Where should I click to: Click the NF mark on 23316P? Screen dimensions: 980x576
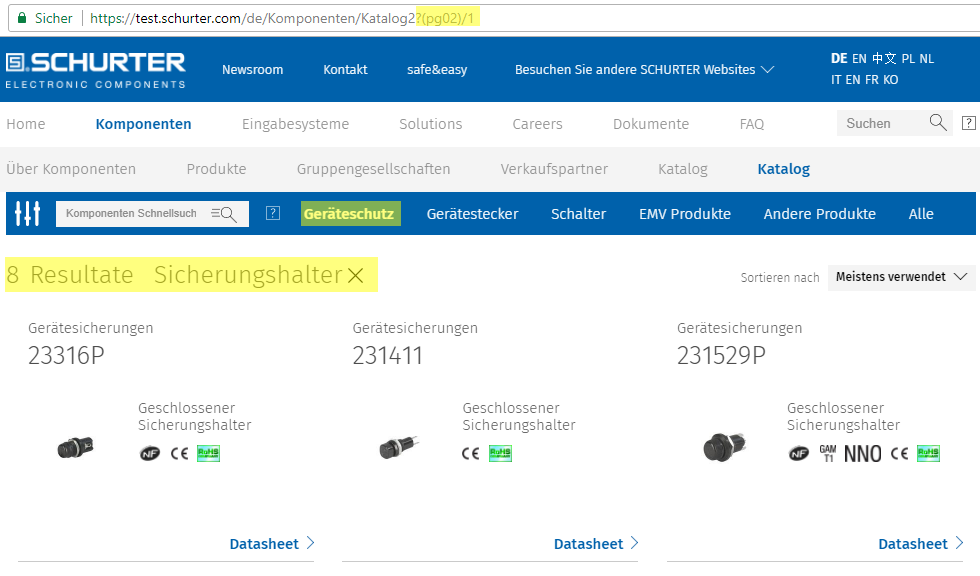[x=149, y=454]
